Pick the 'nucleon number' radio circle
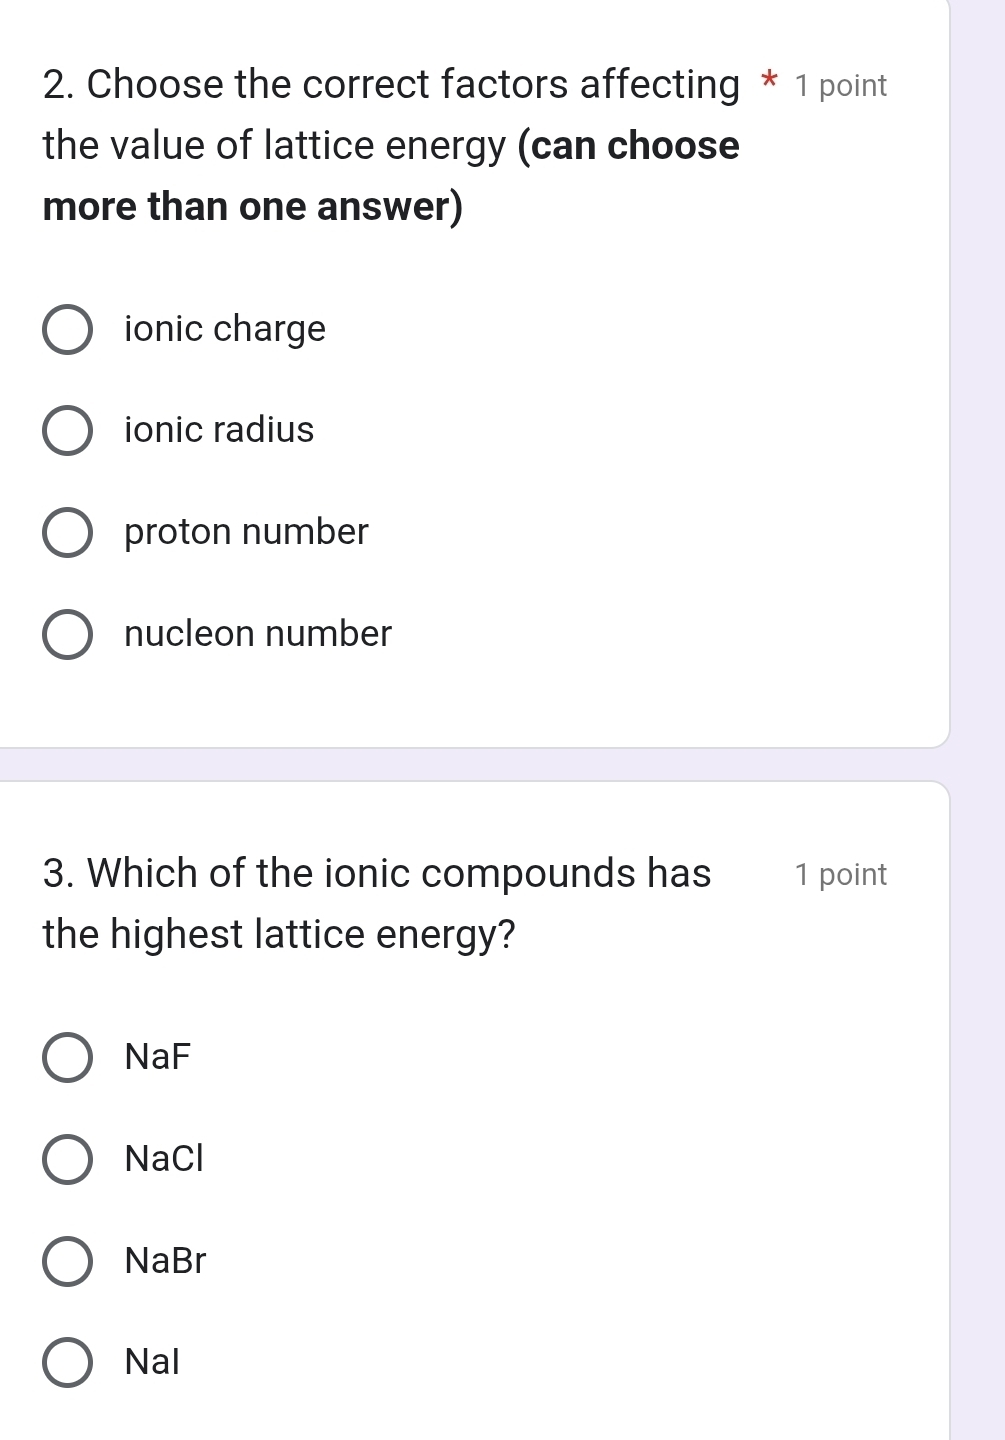Viewport: 1005px width, 1440px height. [67, 635]
